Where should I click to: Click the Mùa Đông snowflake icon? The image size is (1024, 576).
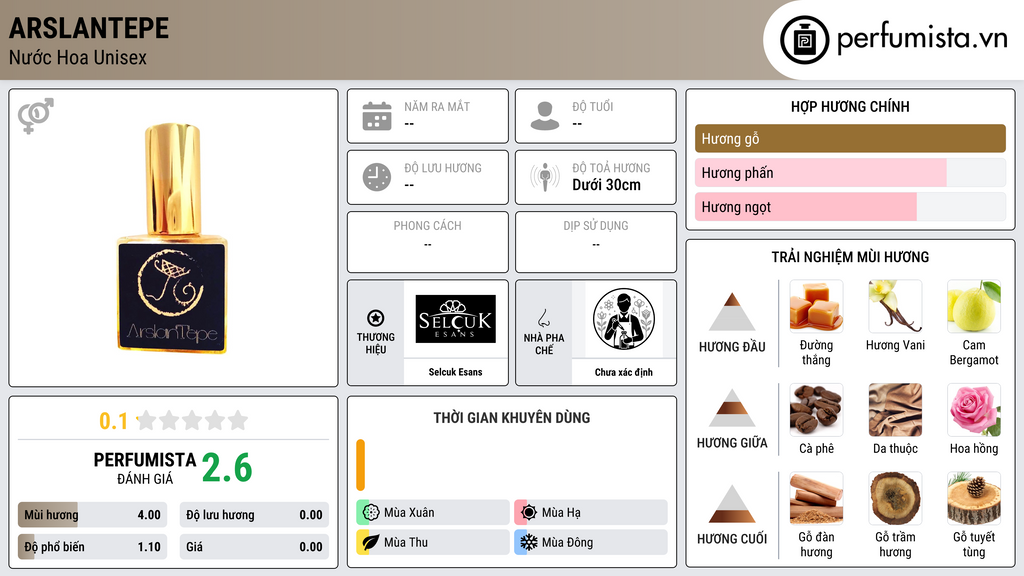[x=529, y=542]
